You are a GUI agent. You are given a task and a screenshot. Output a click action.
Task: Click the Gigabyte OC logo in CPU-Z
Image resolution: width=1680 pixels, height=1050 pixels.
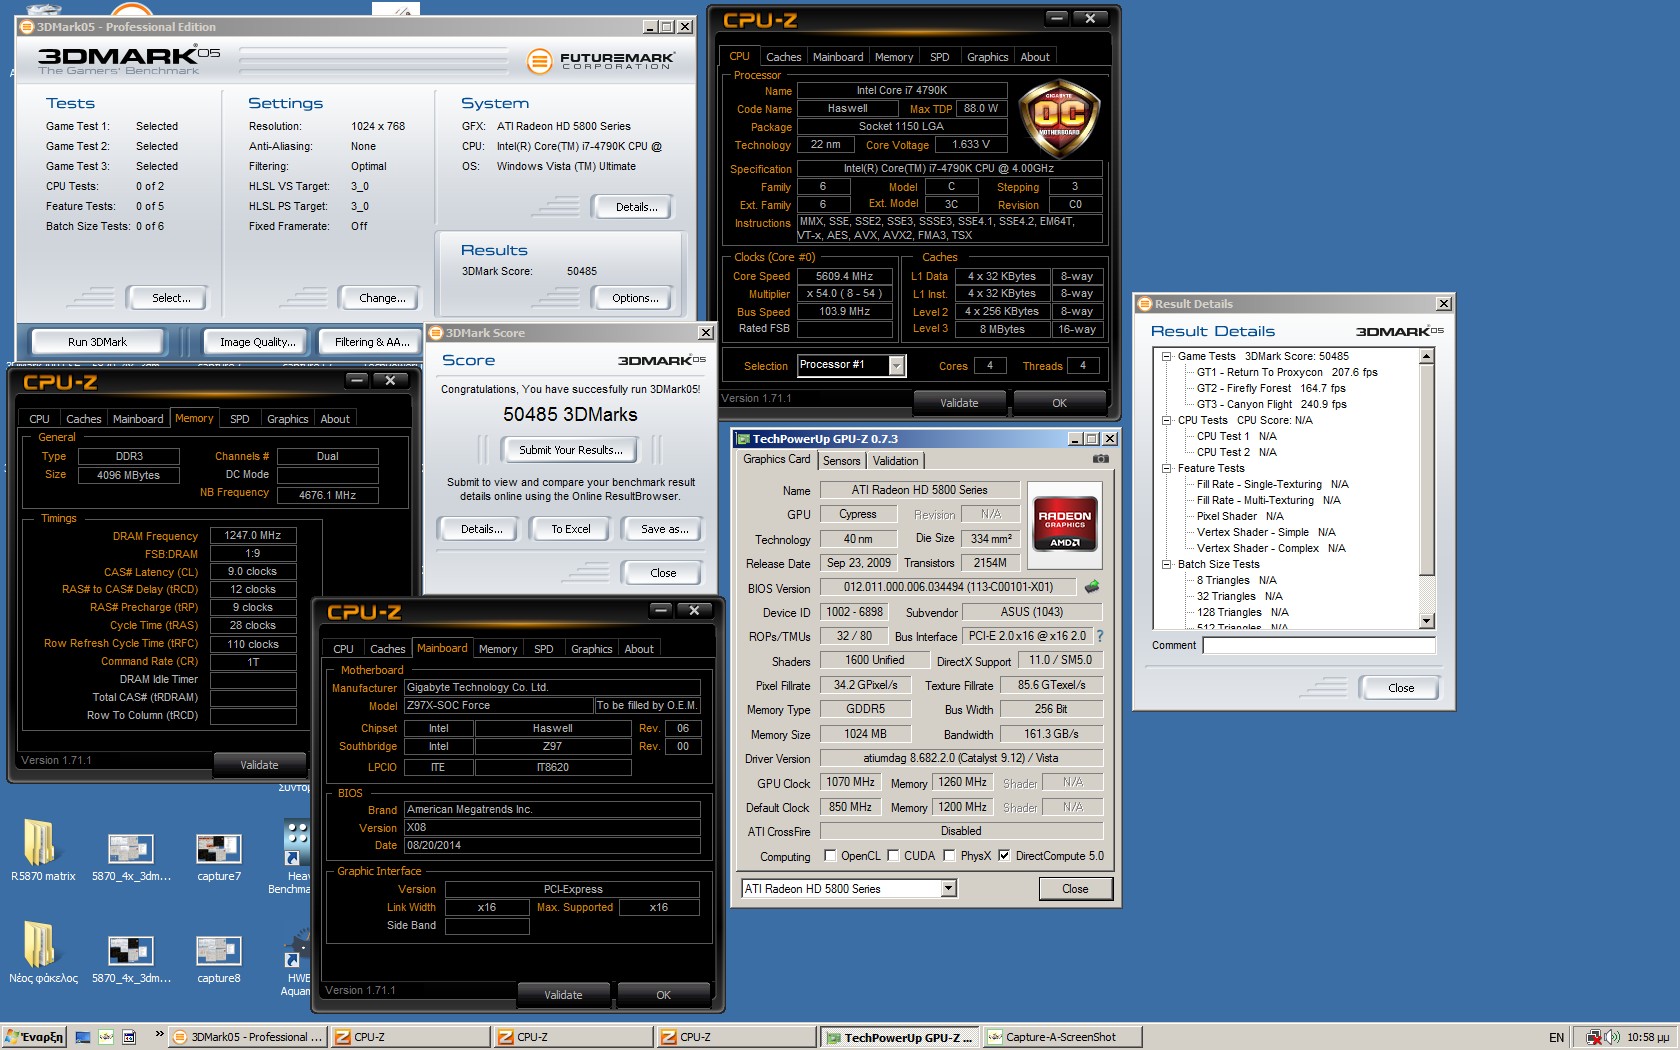point(1059,118)
